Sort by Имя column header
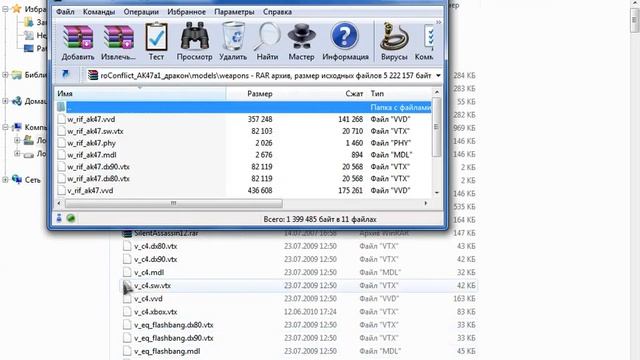Image resolution: width=640 pixels, height=360 pixels. 140,93
